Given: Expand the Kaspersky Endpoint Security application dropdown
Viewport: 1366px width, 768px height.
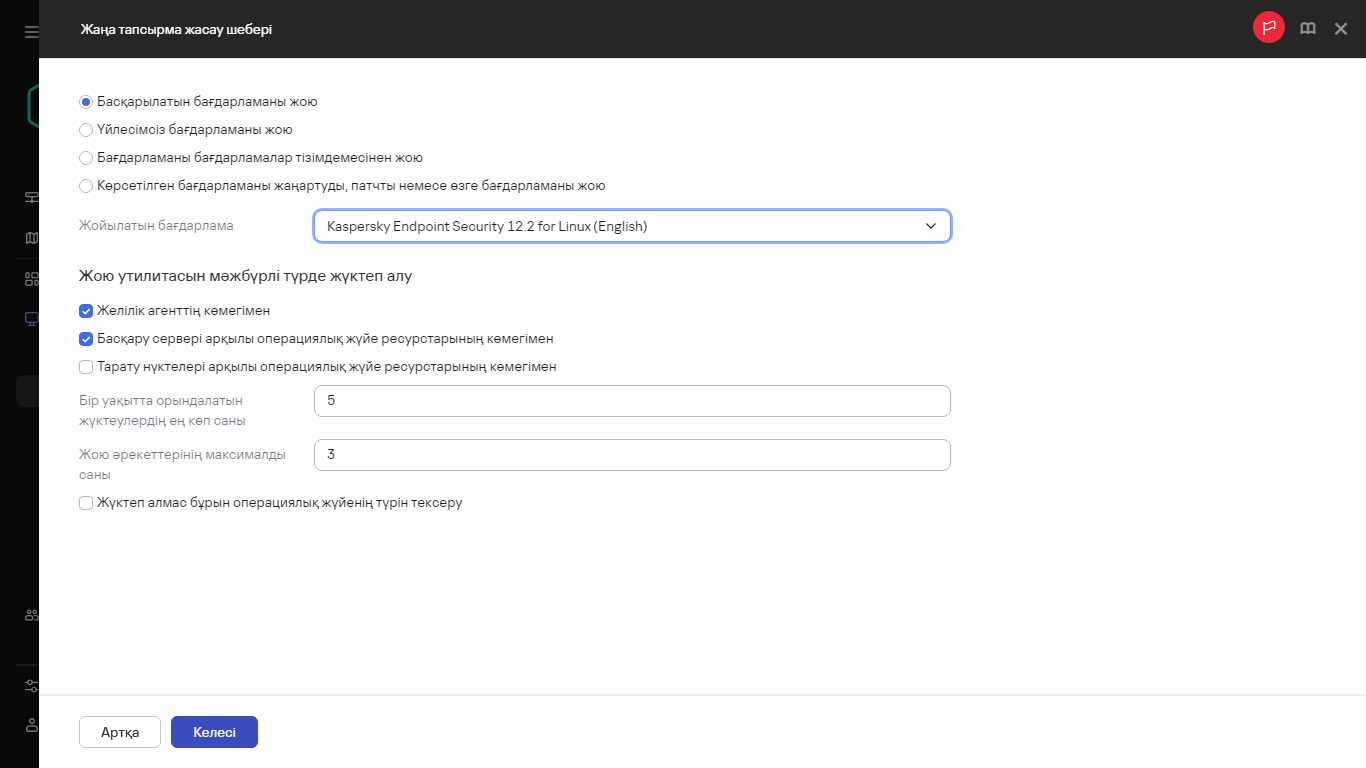Looking at the screenshot, I should (x=631, y=227).
